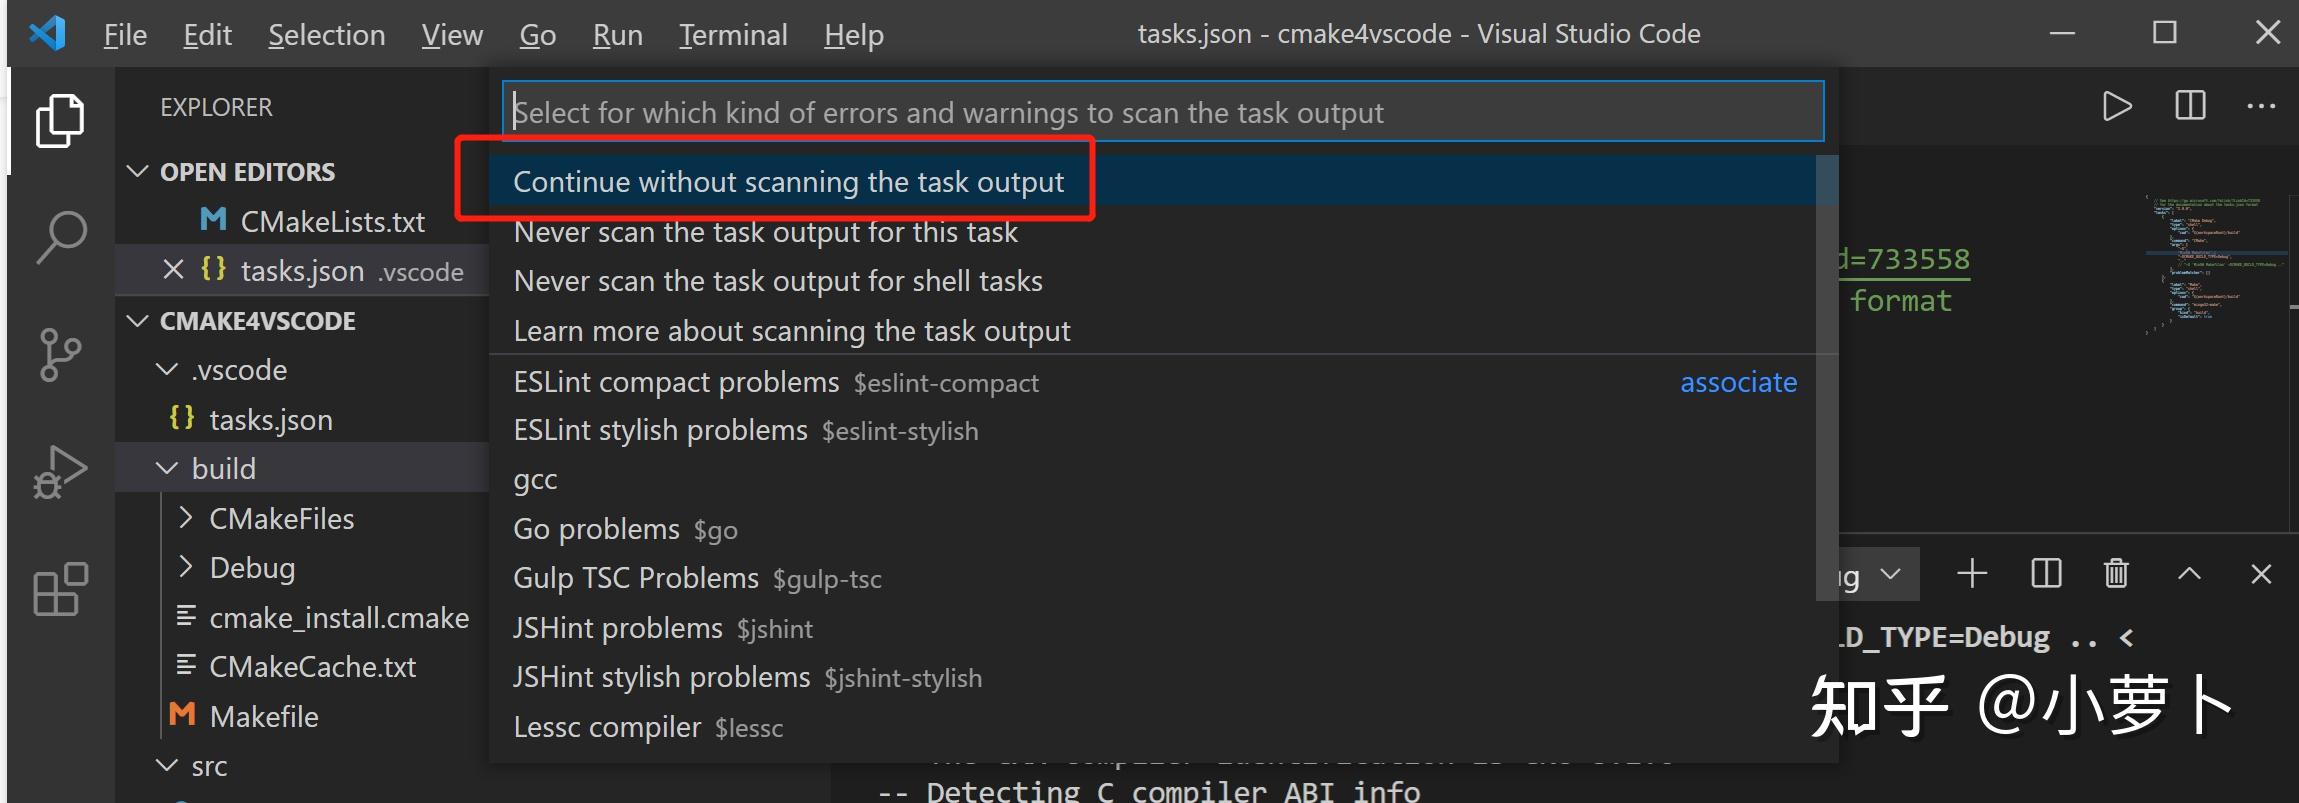Create a new terminal with the plus icon

tap(1971, 573)
